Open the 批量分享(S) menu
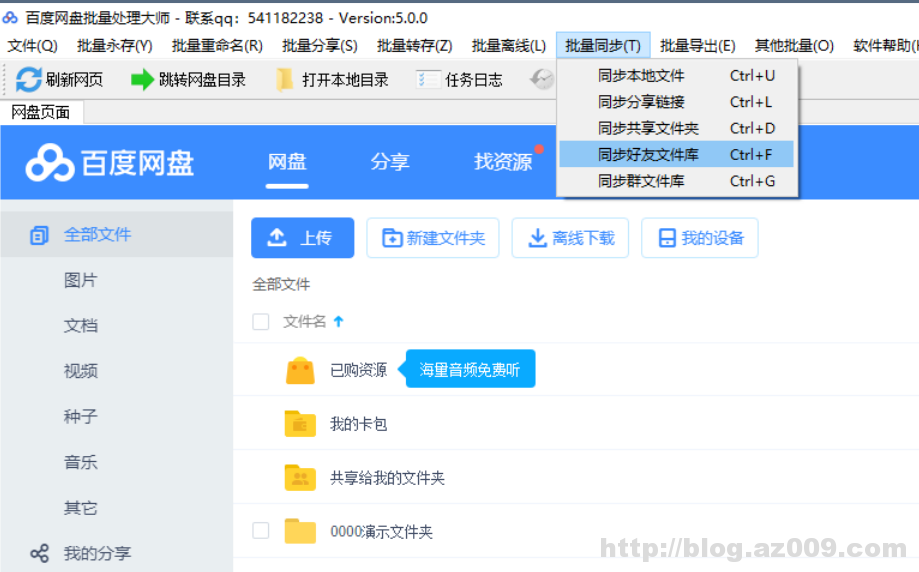The image size is (919, 572). [x=319, y=45]
